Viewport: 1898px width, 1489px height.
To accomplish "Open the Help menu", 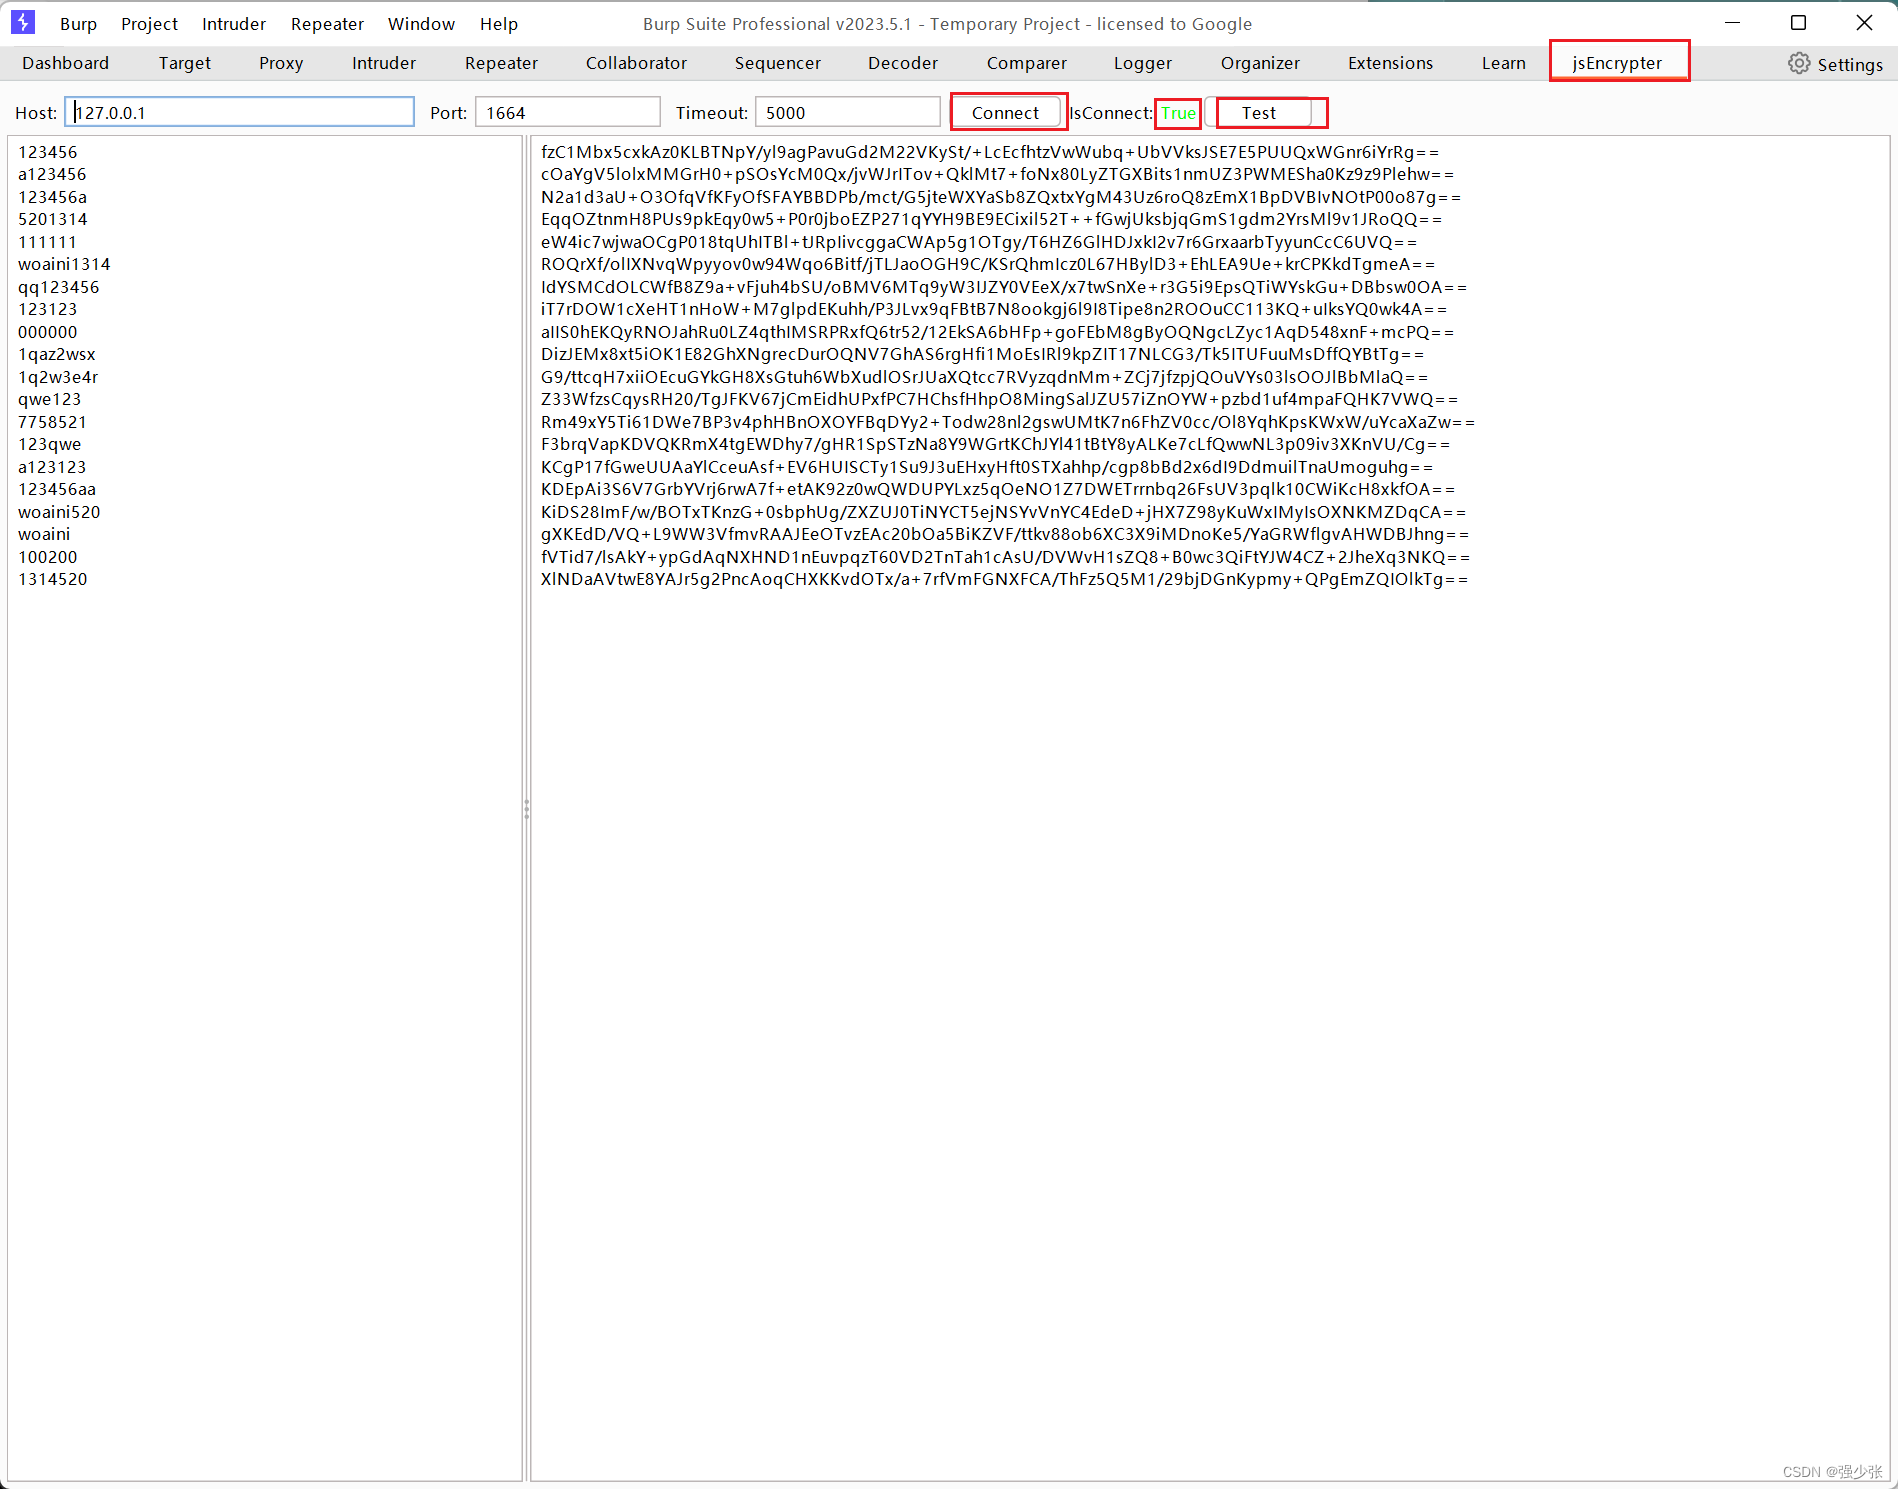I will (499, 23).
